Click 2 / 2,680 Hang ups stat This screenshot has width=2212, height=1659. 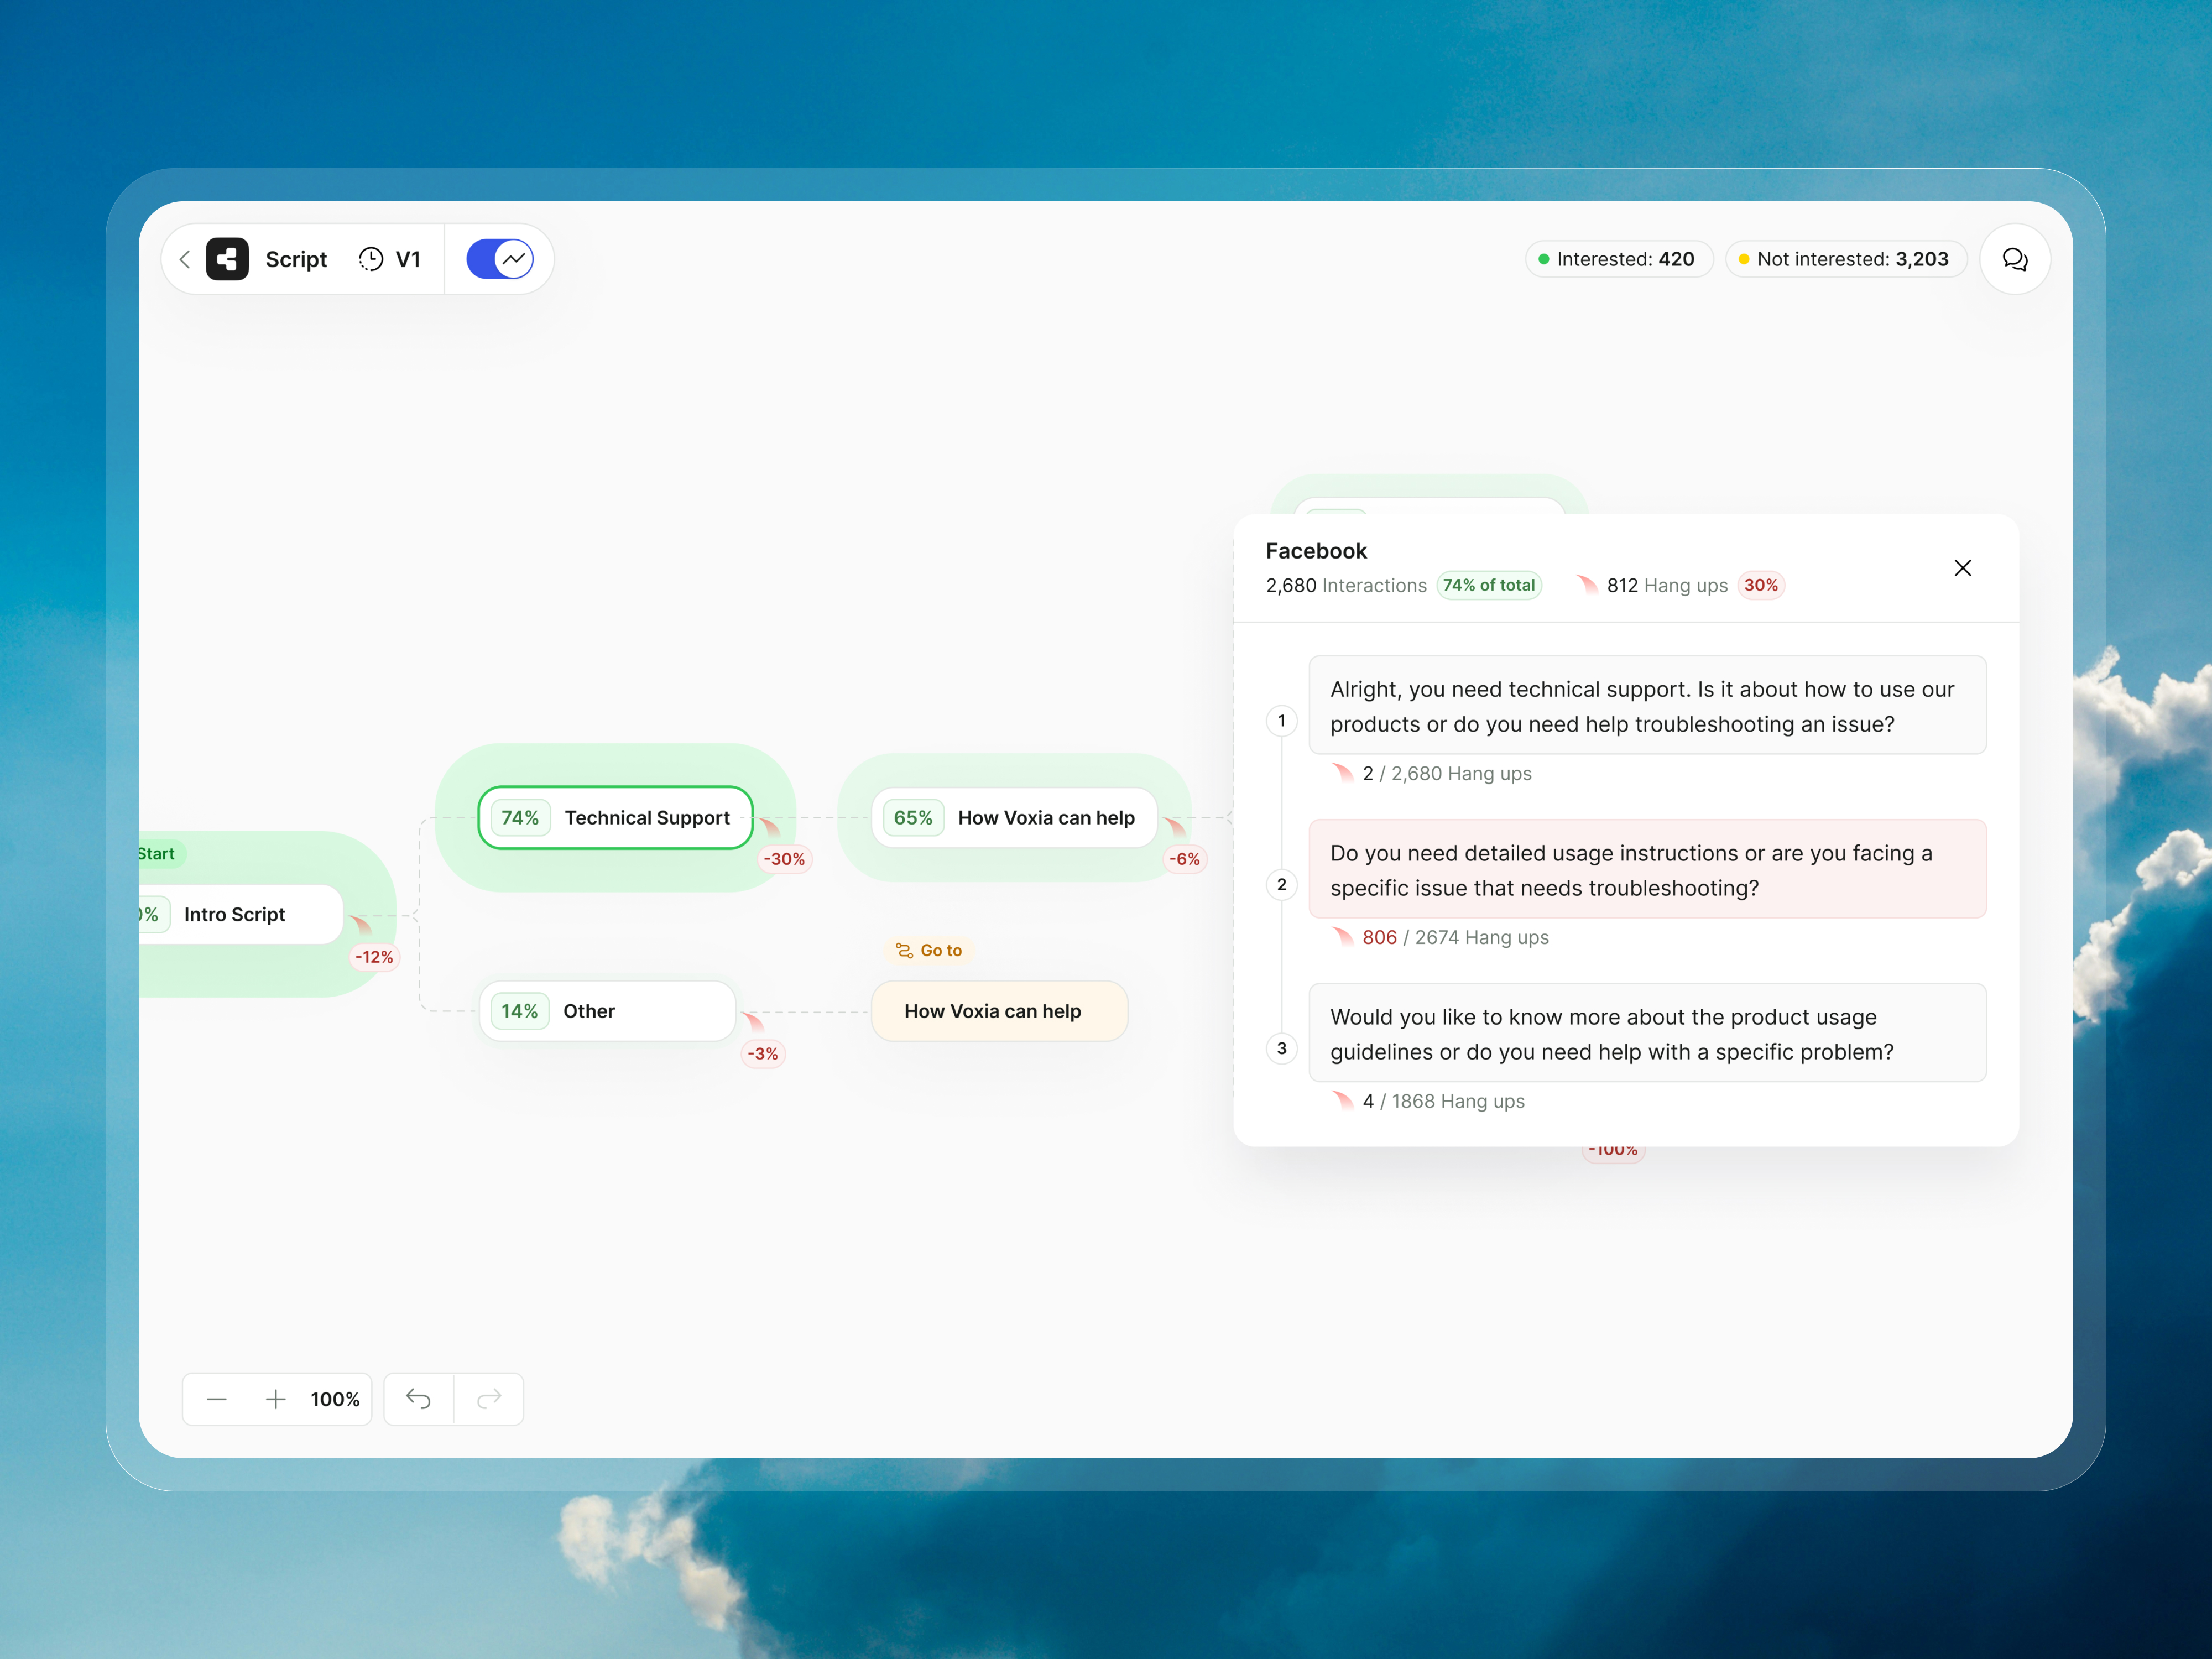tap(1446, 773)
